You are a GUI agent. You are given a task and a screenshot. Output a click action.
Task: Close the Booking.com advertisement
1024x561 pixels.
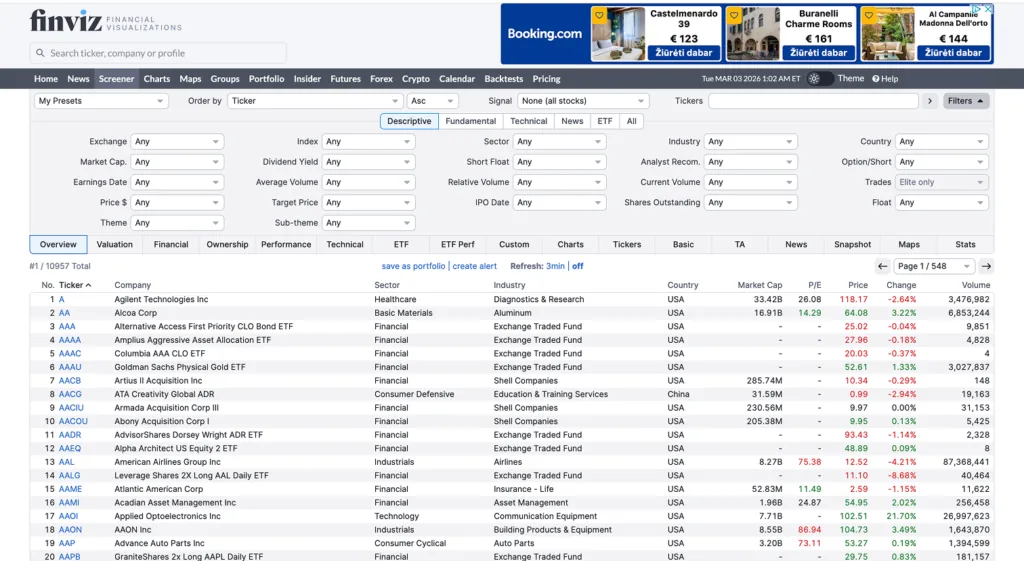tap(988, 9)
